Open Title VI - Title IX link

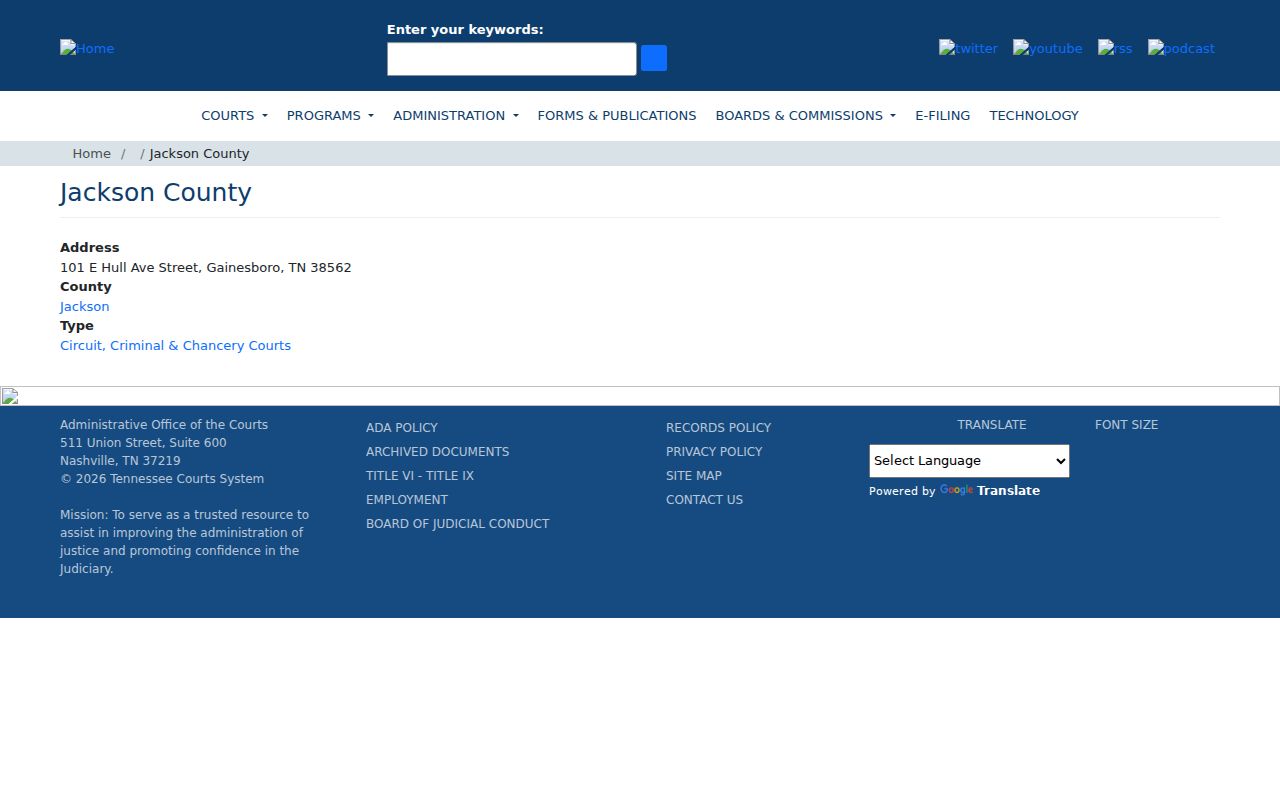coord(420,476)
